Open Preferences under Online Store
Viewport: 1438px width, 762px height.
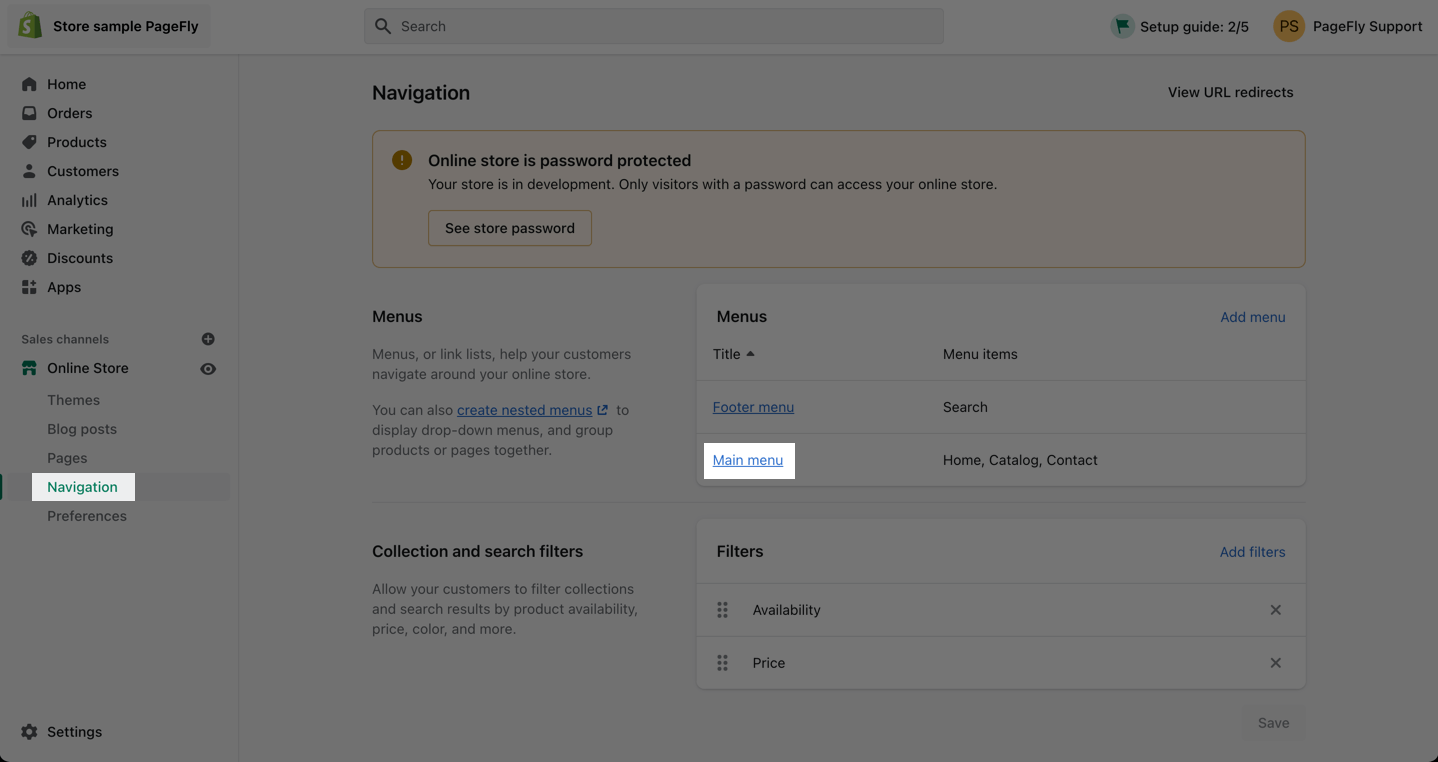pos(87,516)
